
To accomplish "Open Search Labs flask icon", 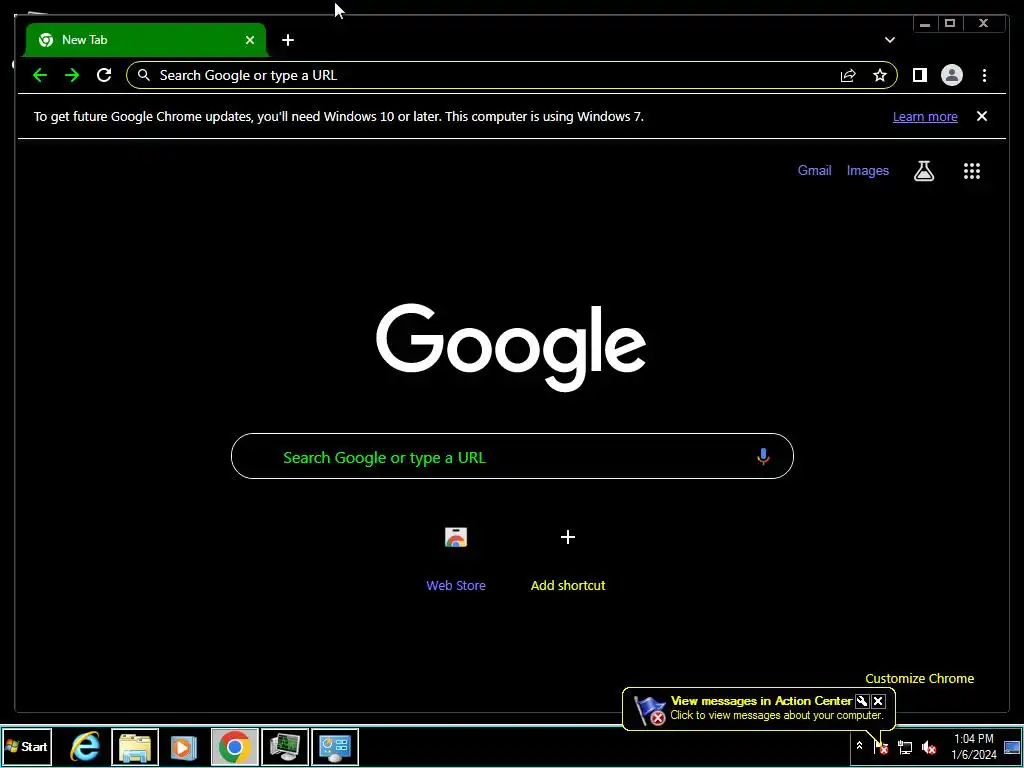I will pyautogui.click(x=923, y=170).
